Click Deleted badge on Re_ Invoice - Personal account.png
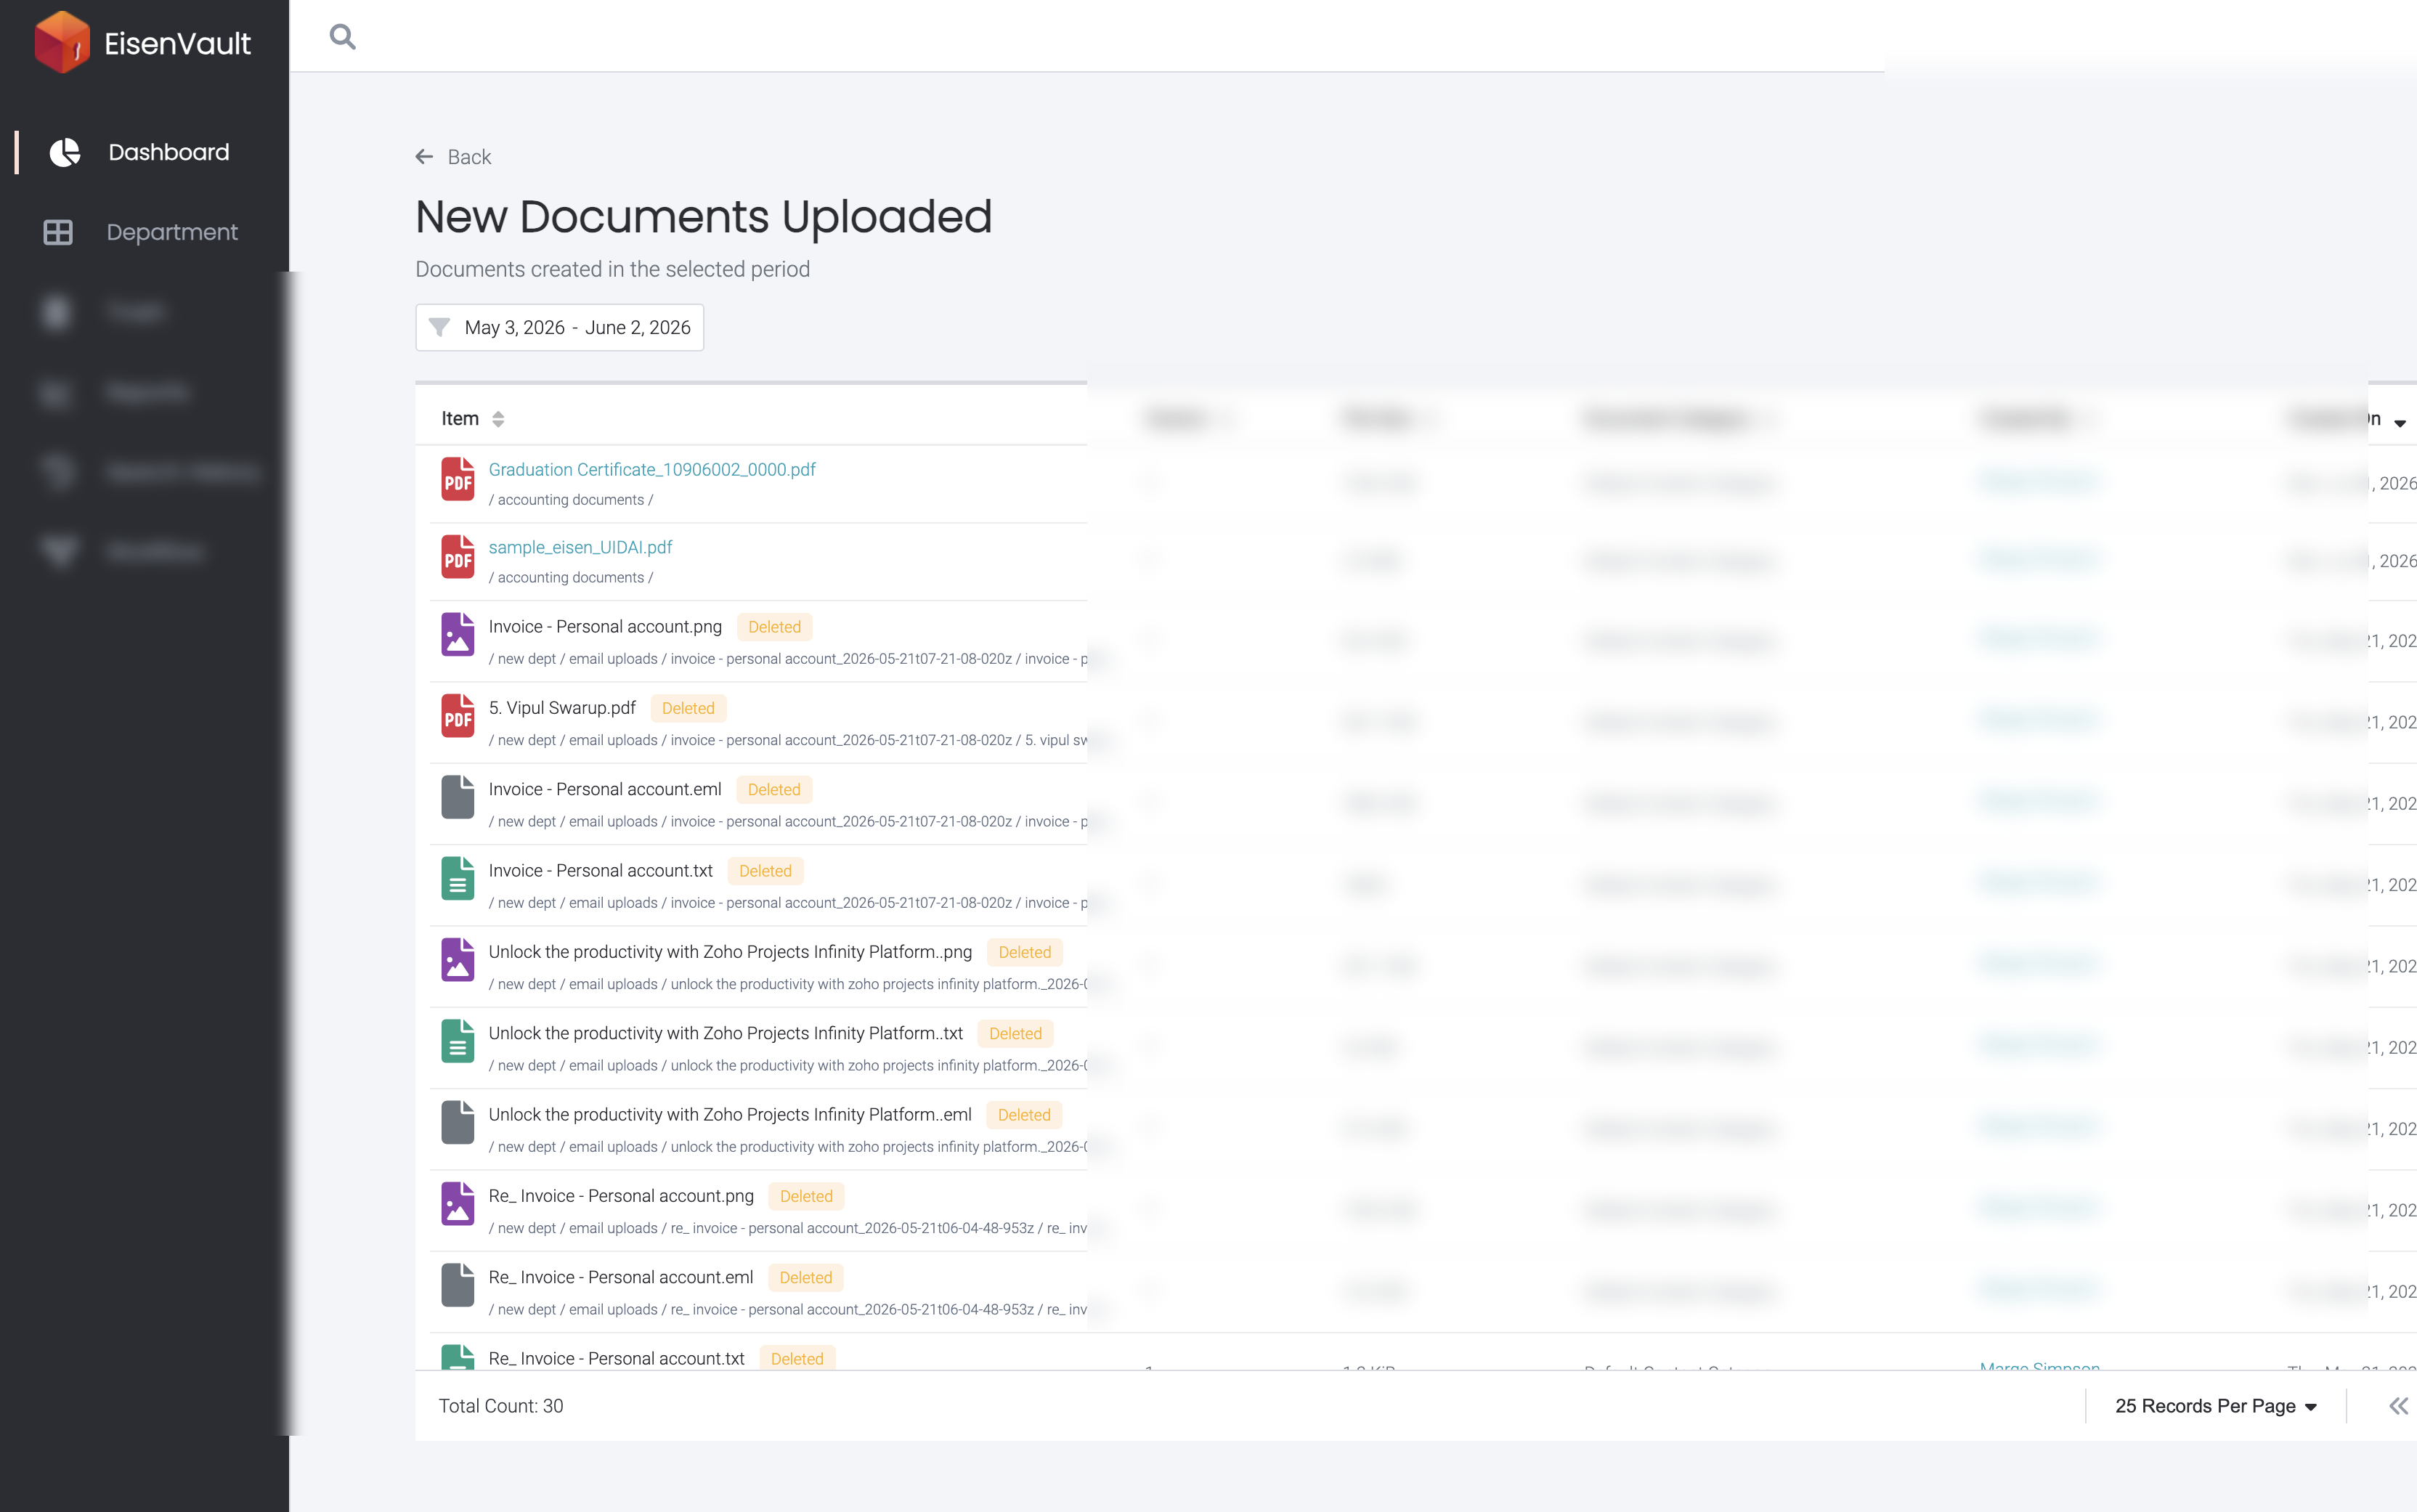The image size is (2417, 1512). point(806,1196)
